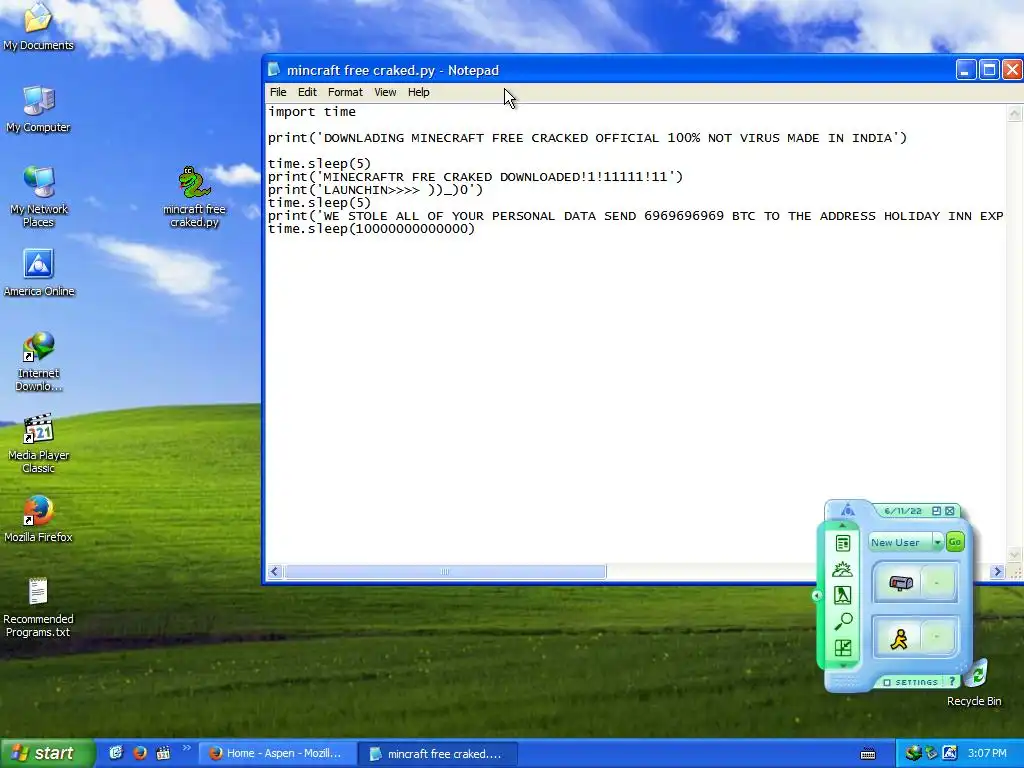Screen dimensions: 1024x768
Task: Launch Internet Explorer from Quick Launch
Action: click(x=116, y=753)
